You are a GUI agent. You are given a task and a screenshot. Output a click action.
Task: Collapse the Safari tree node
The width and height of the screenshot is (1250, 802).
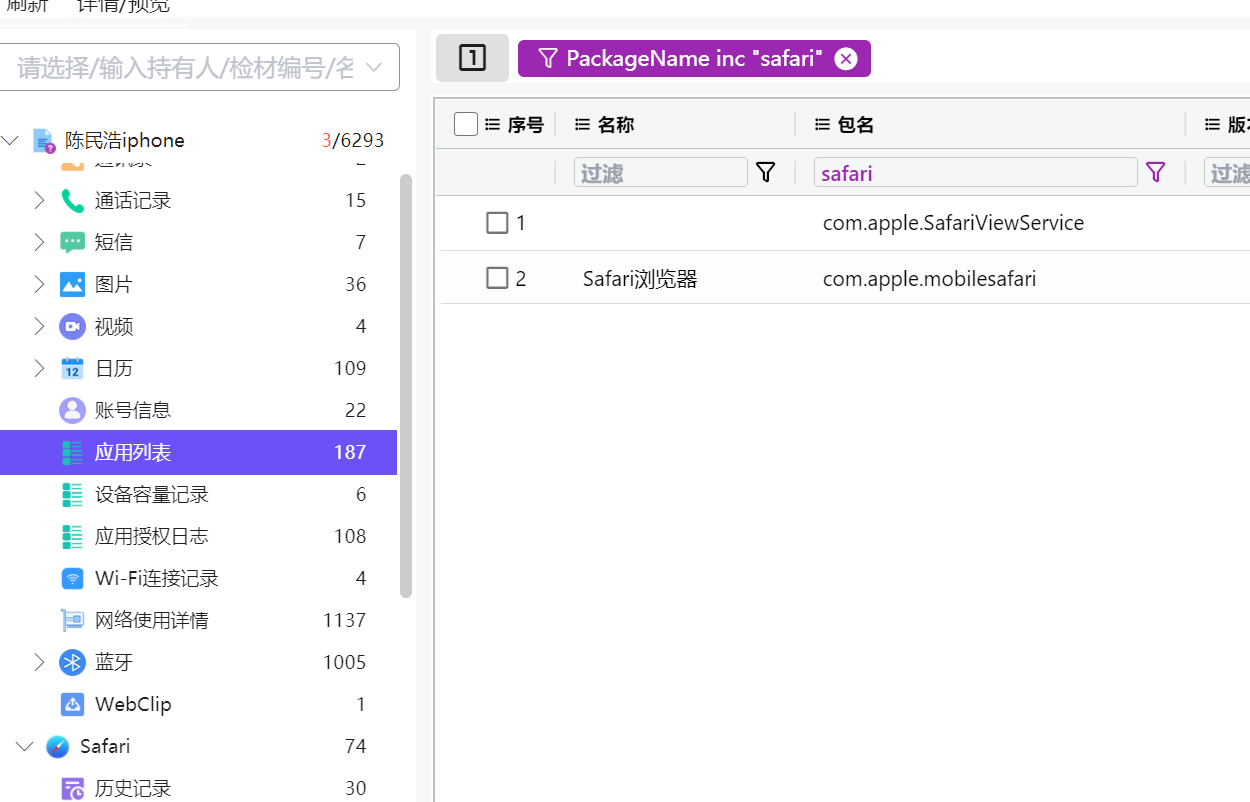(x=25, y=746)
